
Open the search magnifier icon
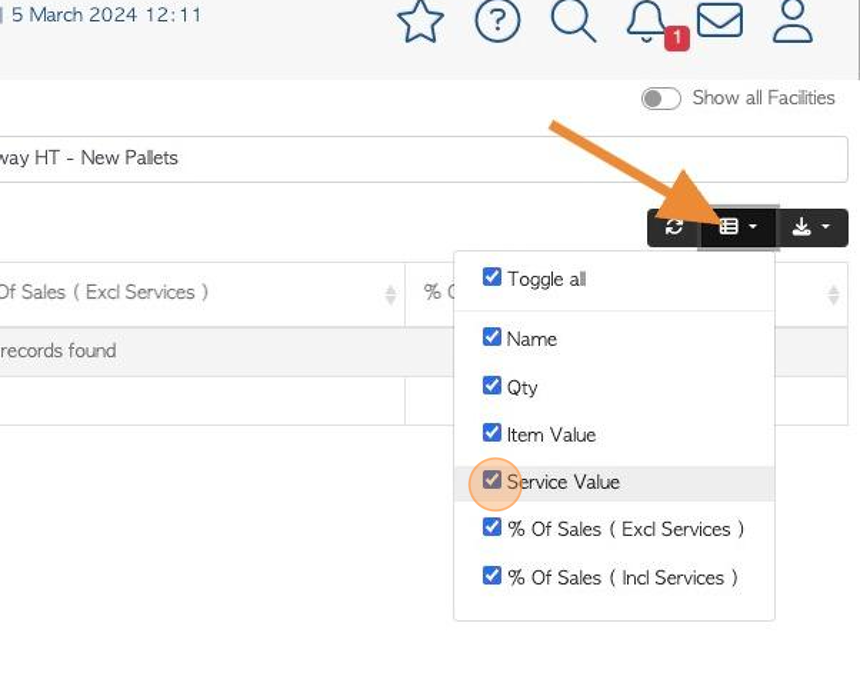[573, 21]
